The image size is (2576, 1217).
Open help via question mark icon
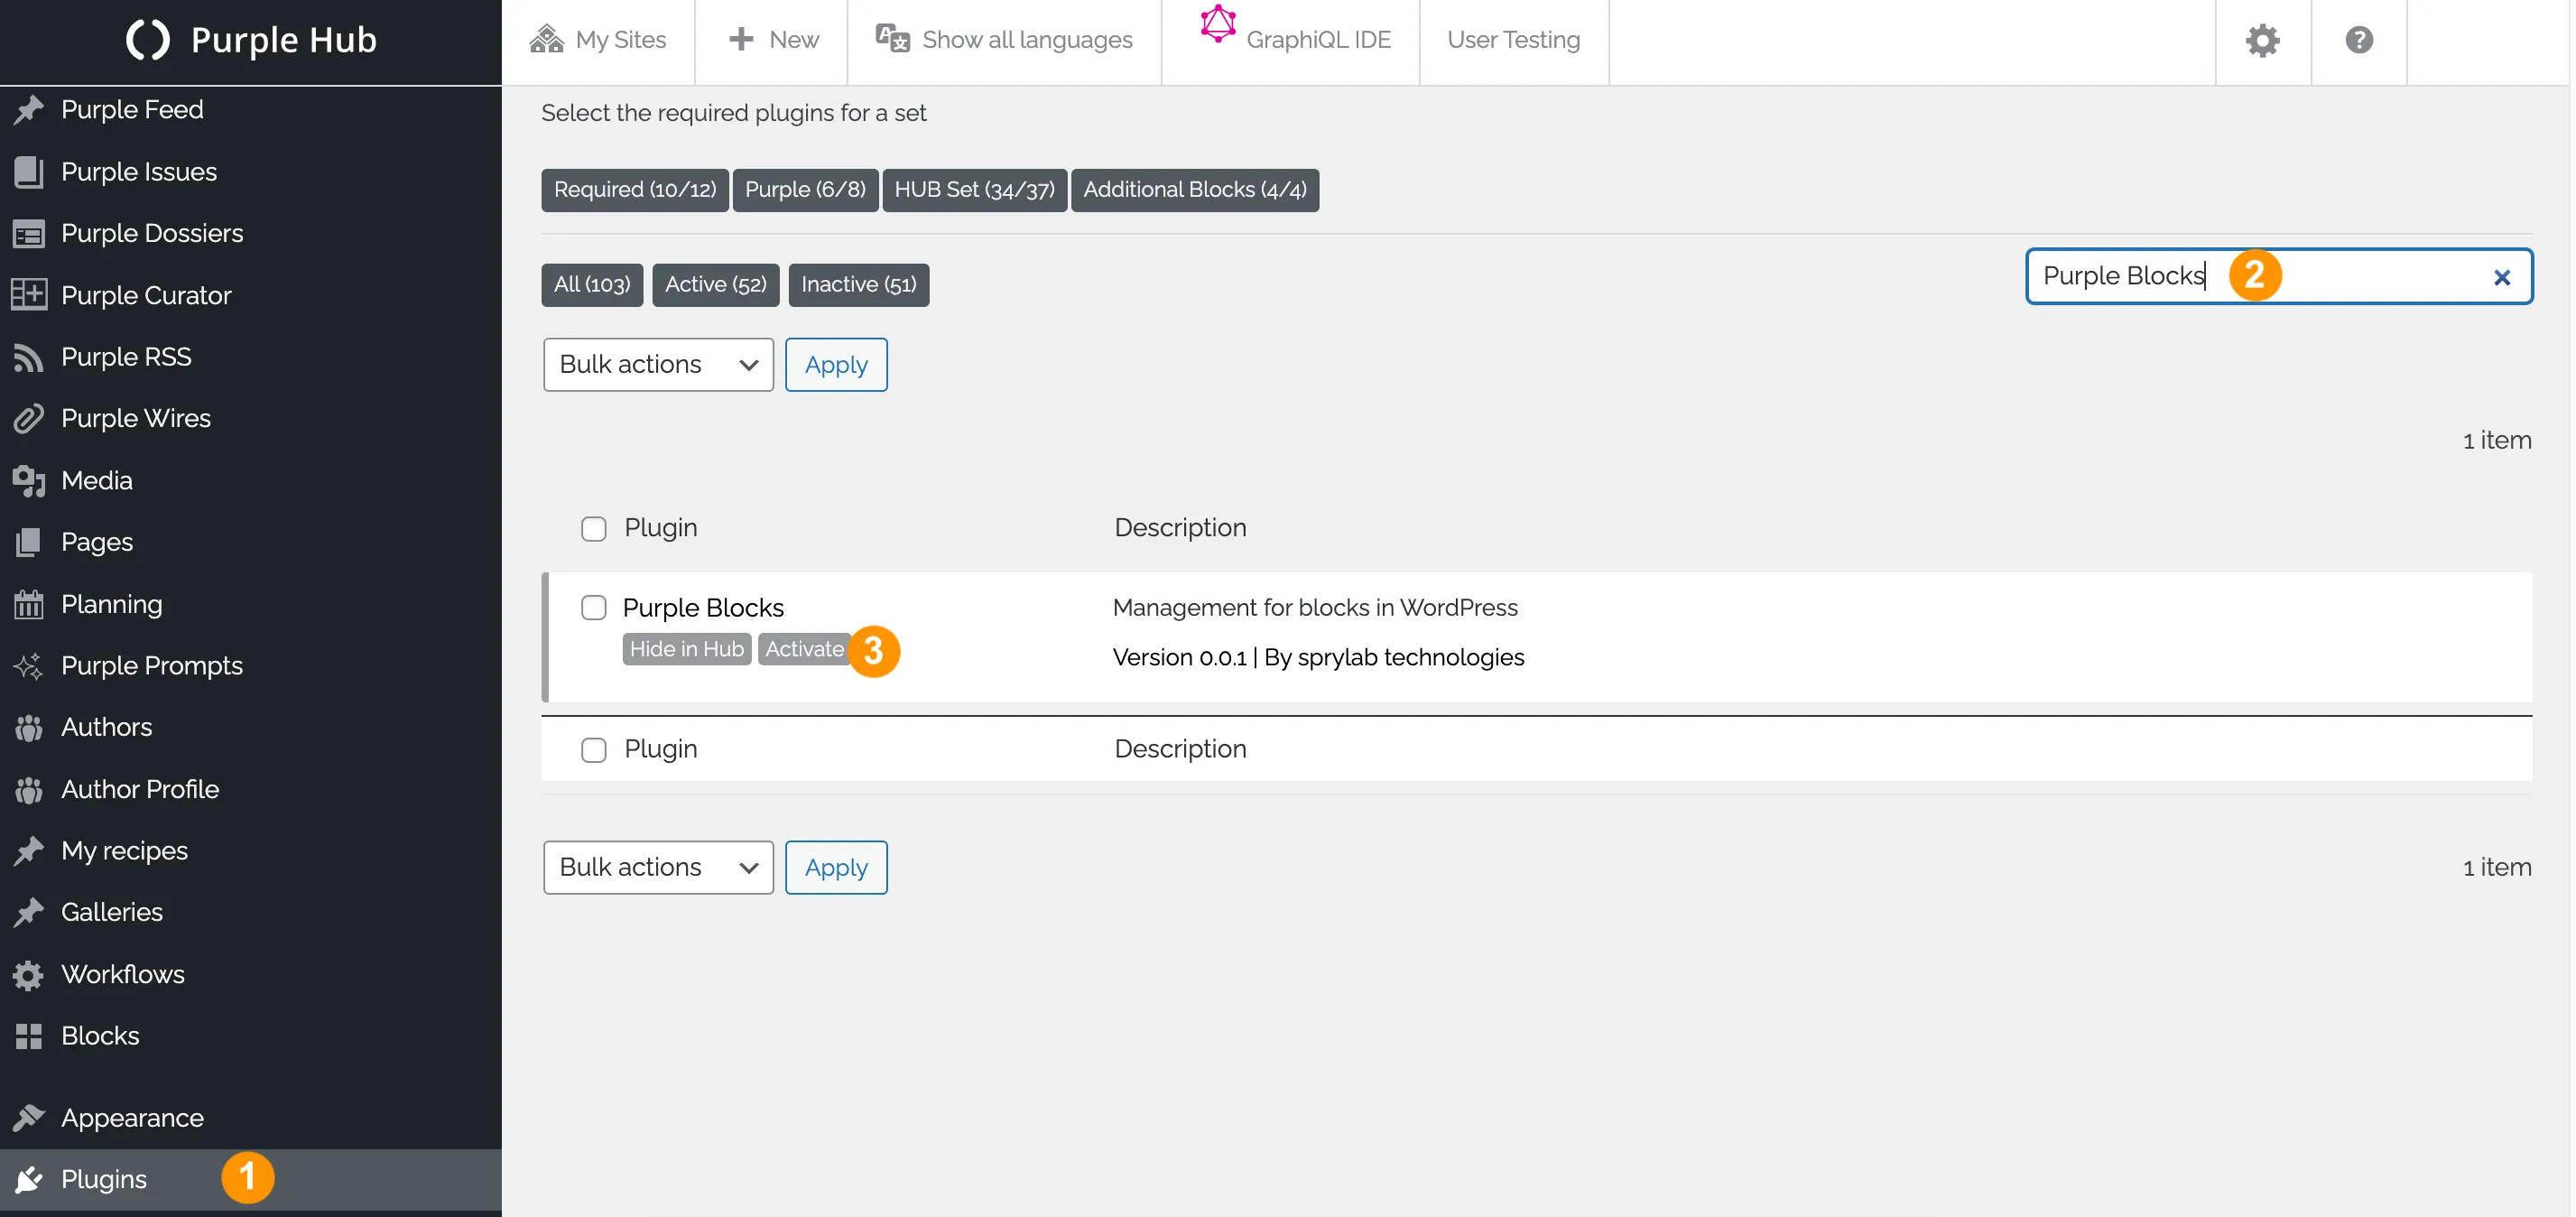tap(2359, 40)
